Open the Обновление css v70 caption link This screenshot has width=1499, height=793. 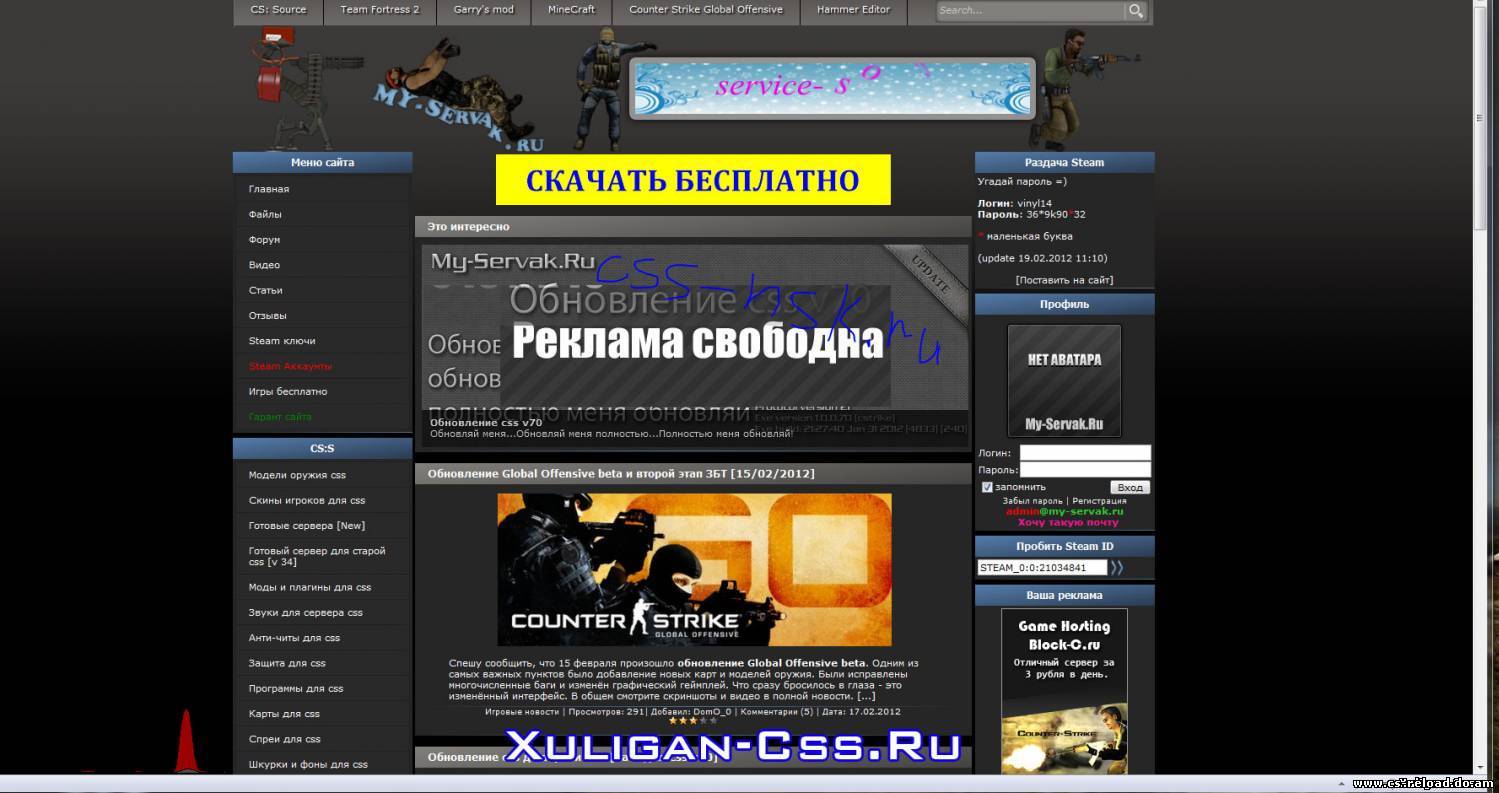[486, 423]
